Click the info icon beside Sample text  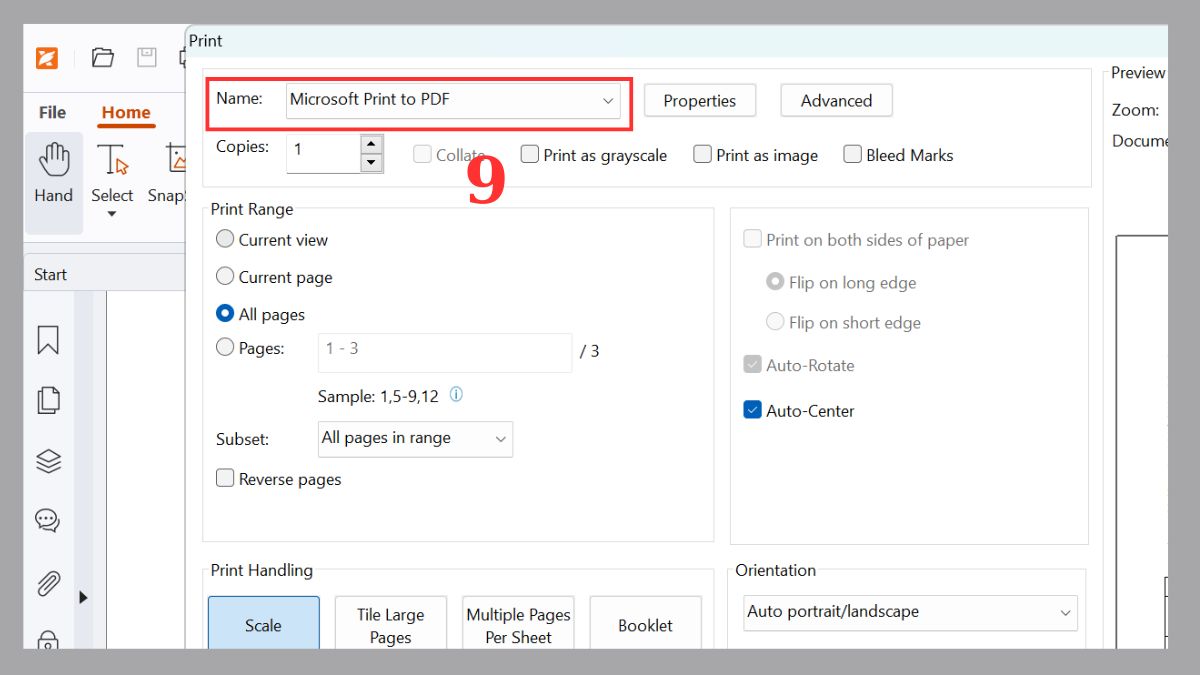tap(456, 395)
